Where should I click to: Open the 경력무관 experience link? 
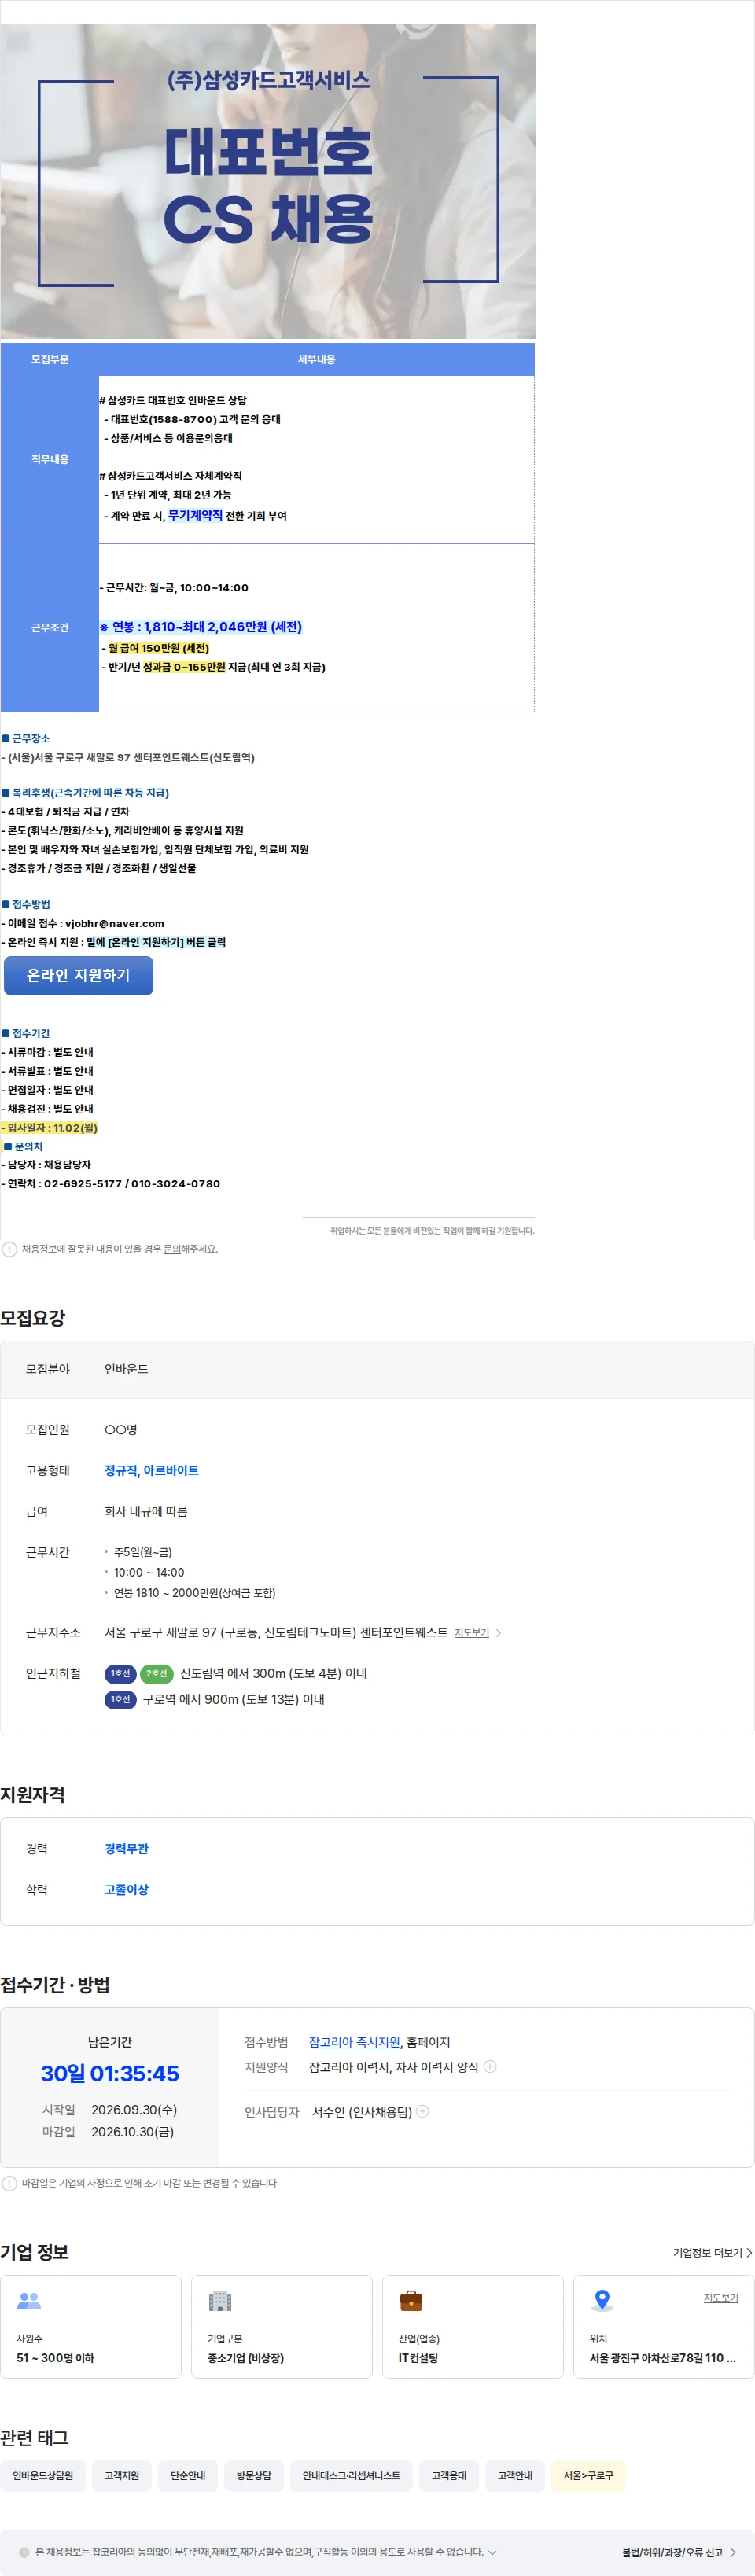[126, 1848]
